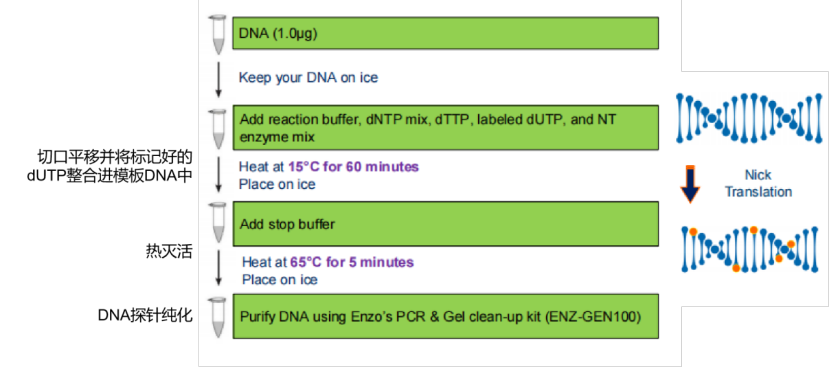Click the tube icon next to reaction buffer step
Screen dimensions: 829x367
coord(217,129)
